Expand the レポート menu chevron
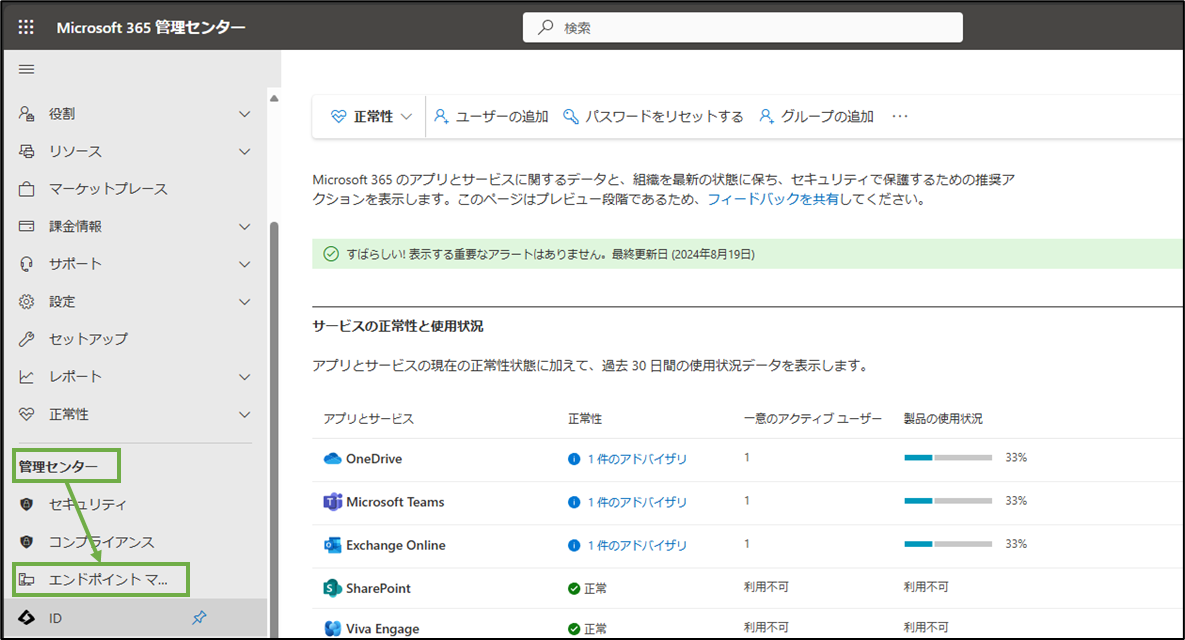 tap(244, 377)
